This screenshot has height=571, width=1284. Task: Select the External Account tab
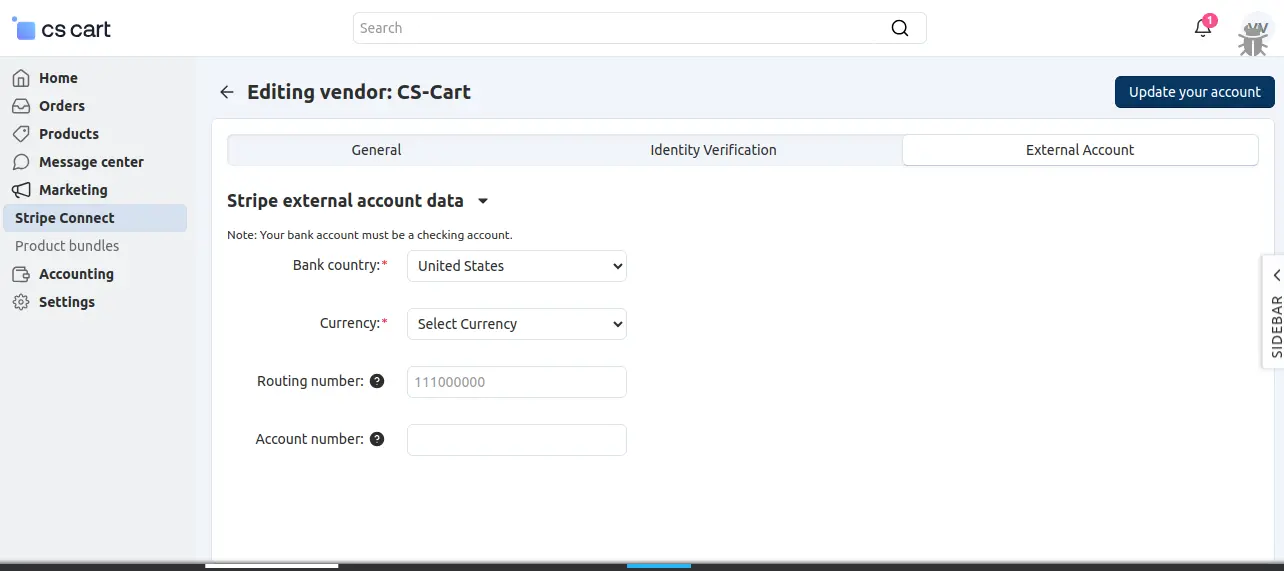1080,150
